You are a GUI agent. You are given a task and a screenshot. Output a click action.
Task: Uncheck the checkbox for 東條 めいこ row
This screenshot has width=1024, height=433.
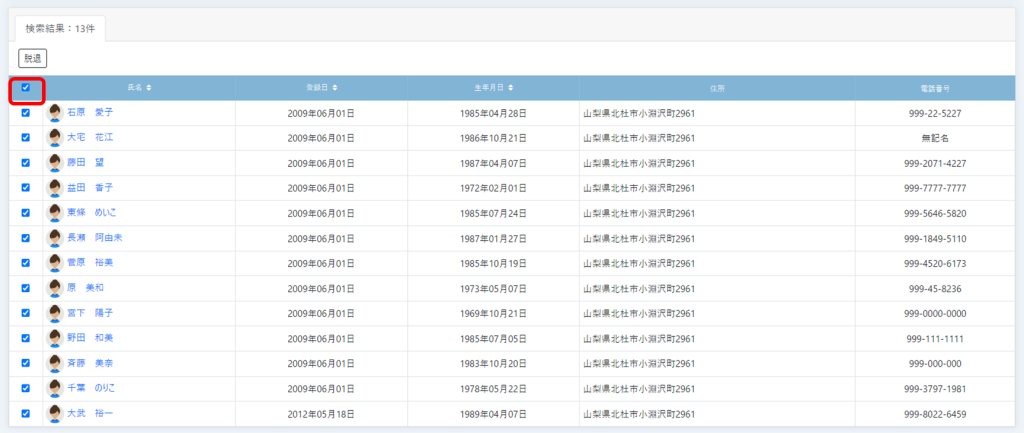[x=26, y=213]
